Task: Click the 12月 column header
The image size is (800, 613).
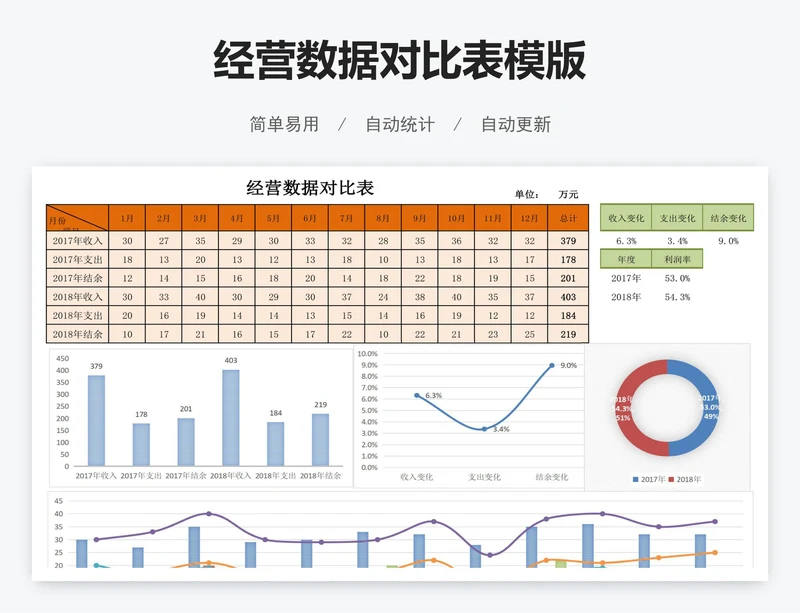Action: tap(529, 218)
